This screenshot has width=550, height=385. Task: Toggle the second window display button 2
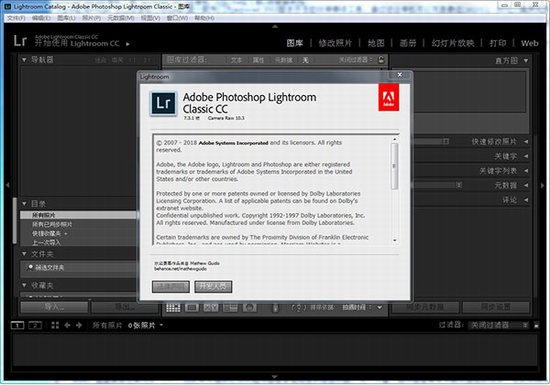pyautogui.click(x=35, y=325)
